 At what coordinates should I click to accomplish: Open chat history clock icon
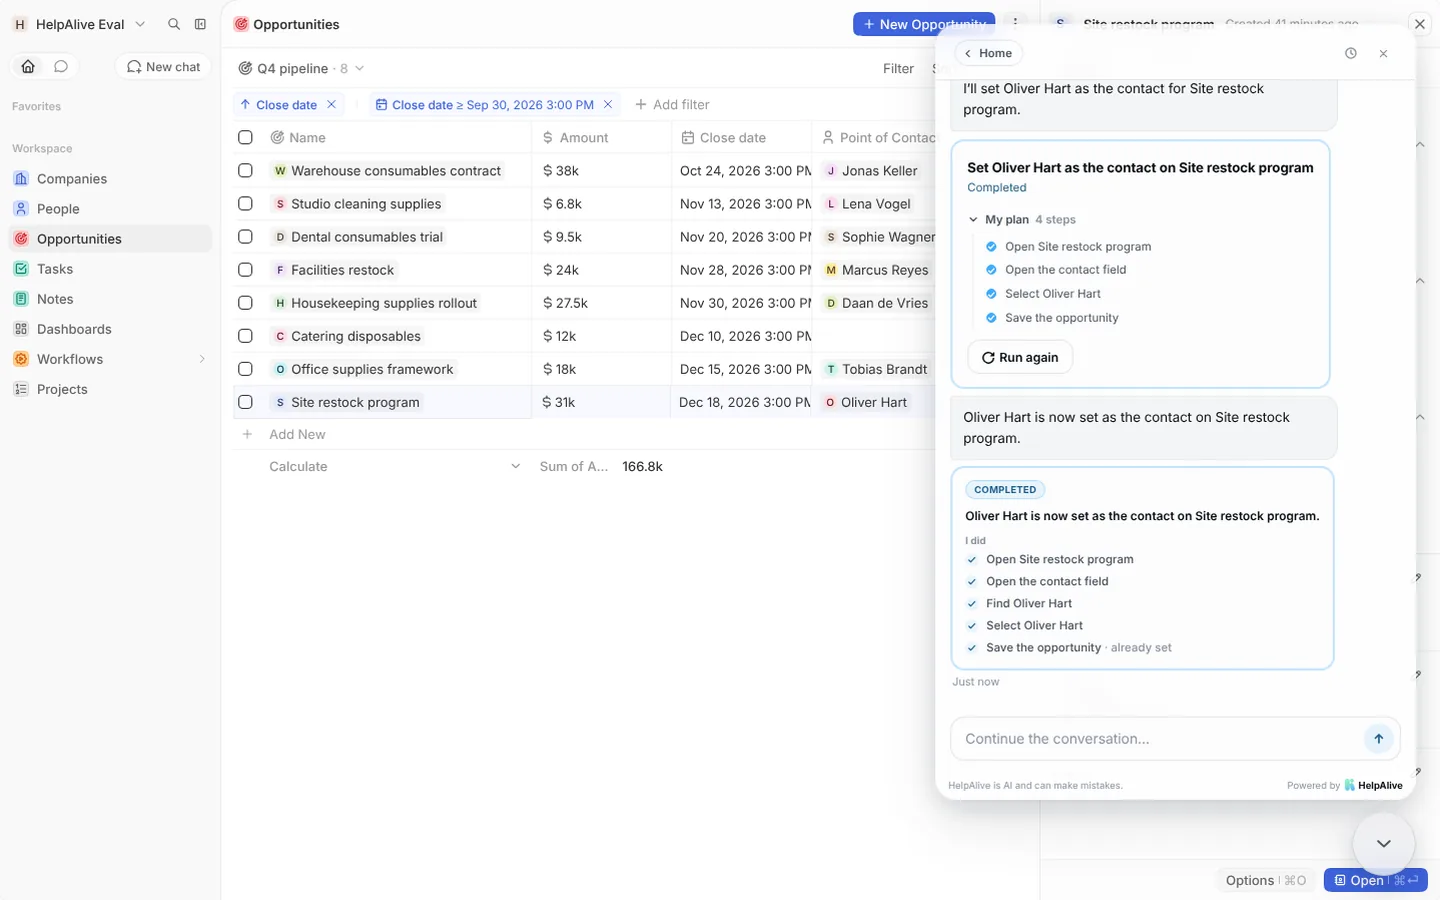coord(1351,53)
